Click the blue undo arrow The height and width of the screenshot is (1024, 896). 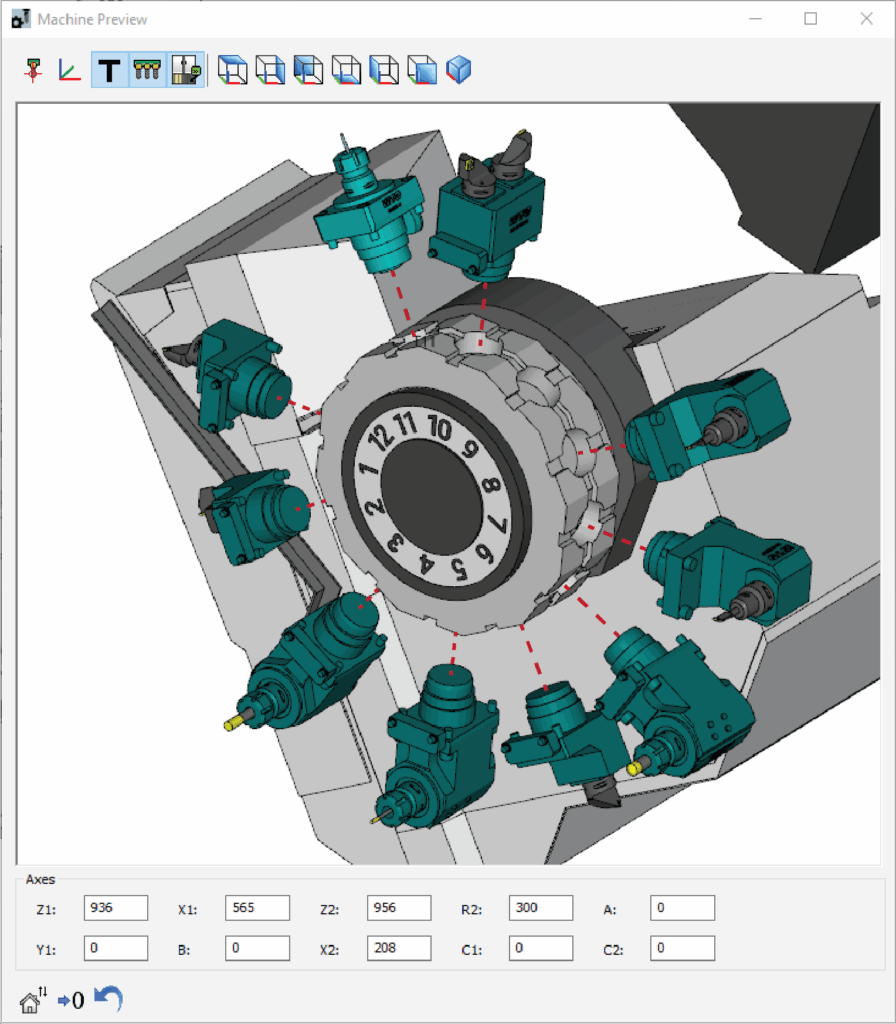tap(108, 998)
